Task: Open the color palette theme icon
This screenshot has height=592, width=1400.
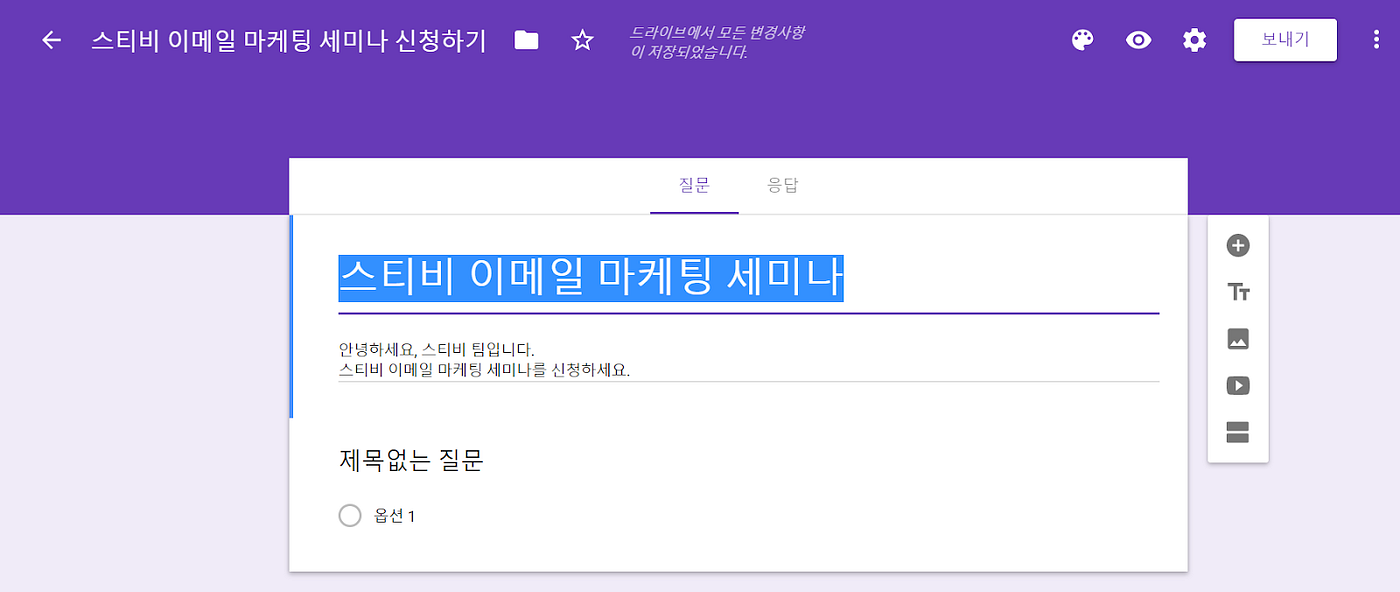Action: tap(1082, 40)
